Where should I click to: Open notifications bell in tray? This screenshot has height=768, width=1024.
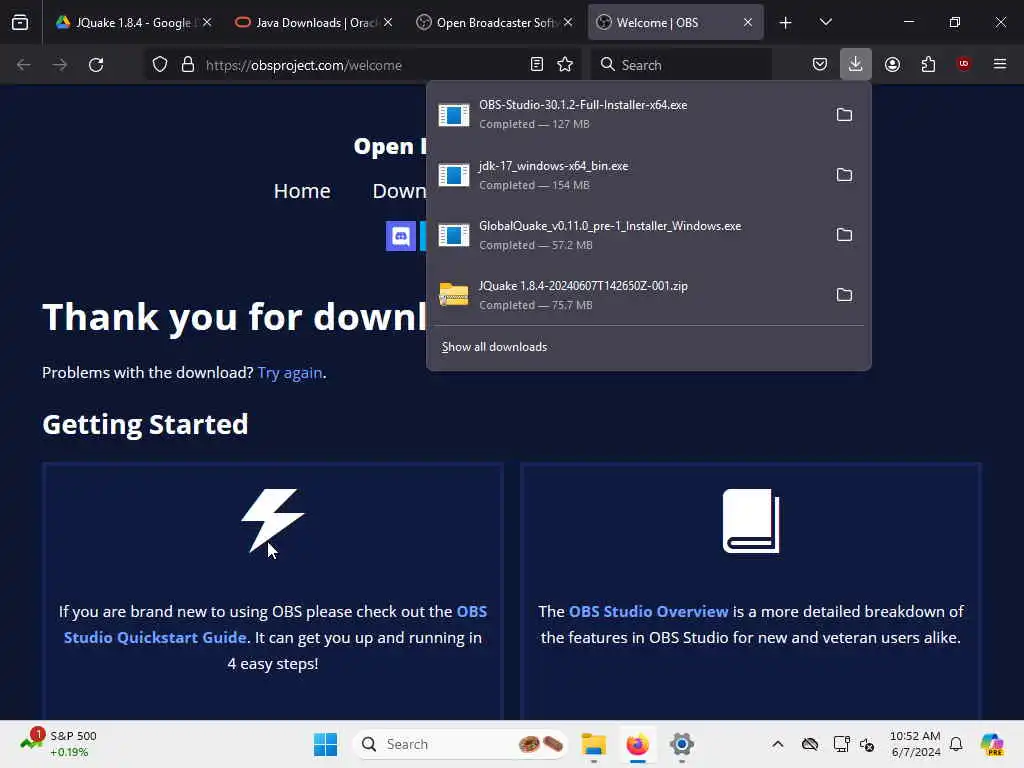click(956, 744)
